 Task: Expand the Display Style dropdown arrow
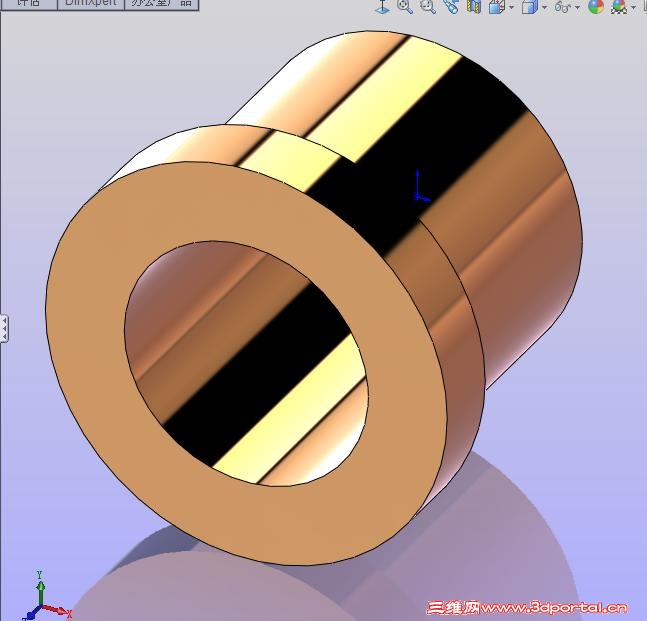[x=545, y=8]
